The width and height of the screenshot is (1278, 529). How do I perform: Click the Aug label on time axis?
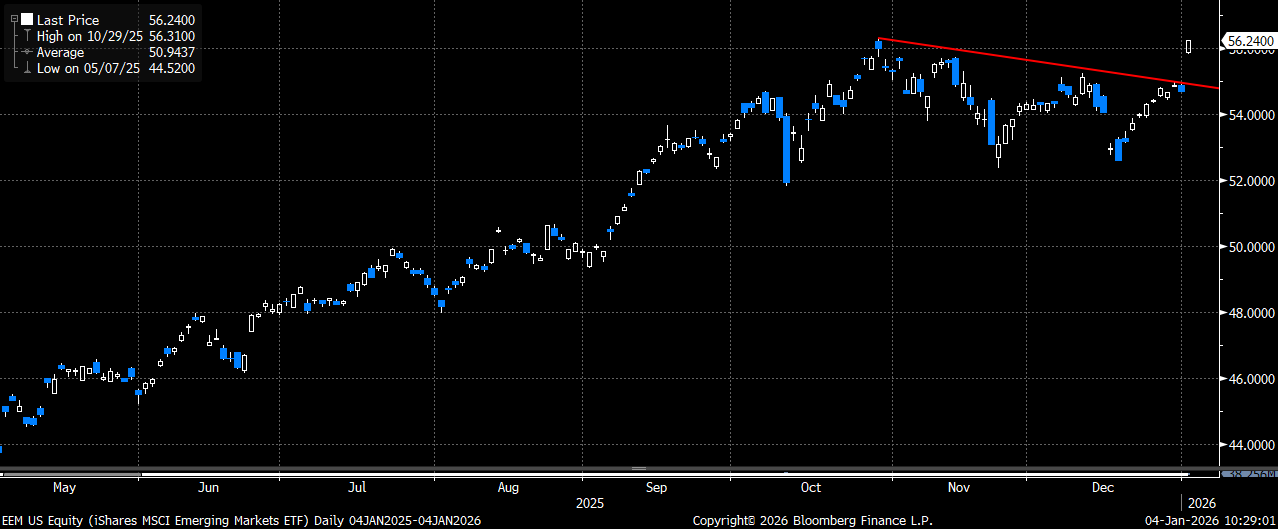click(x=508, y=487)
